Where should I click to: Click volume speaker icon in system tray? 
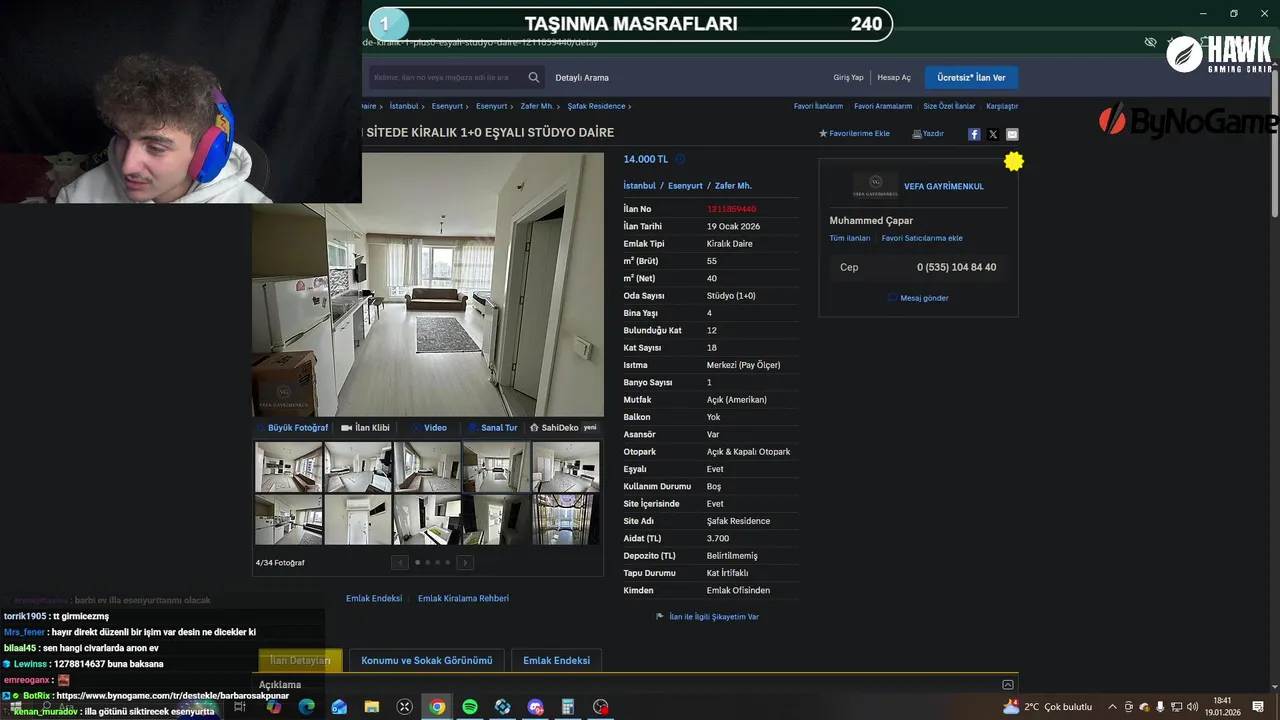1192,707
